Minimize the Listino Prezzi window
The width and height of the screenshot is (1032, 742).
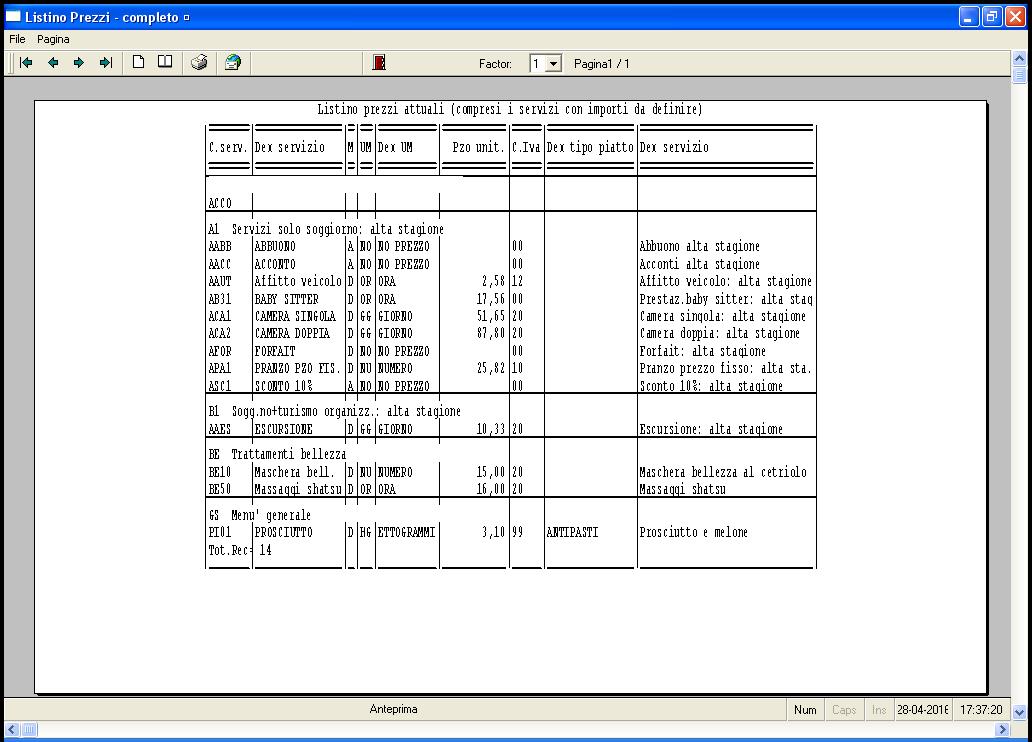pyautogui.click(x=969, y=16)
